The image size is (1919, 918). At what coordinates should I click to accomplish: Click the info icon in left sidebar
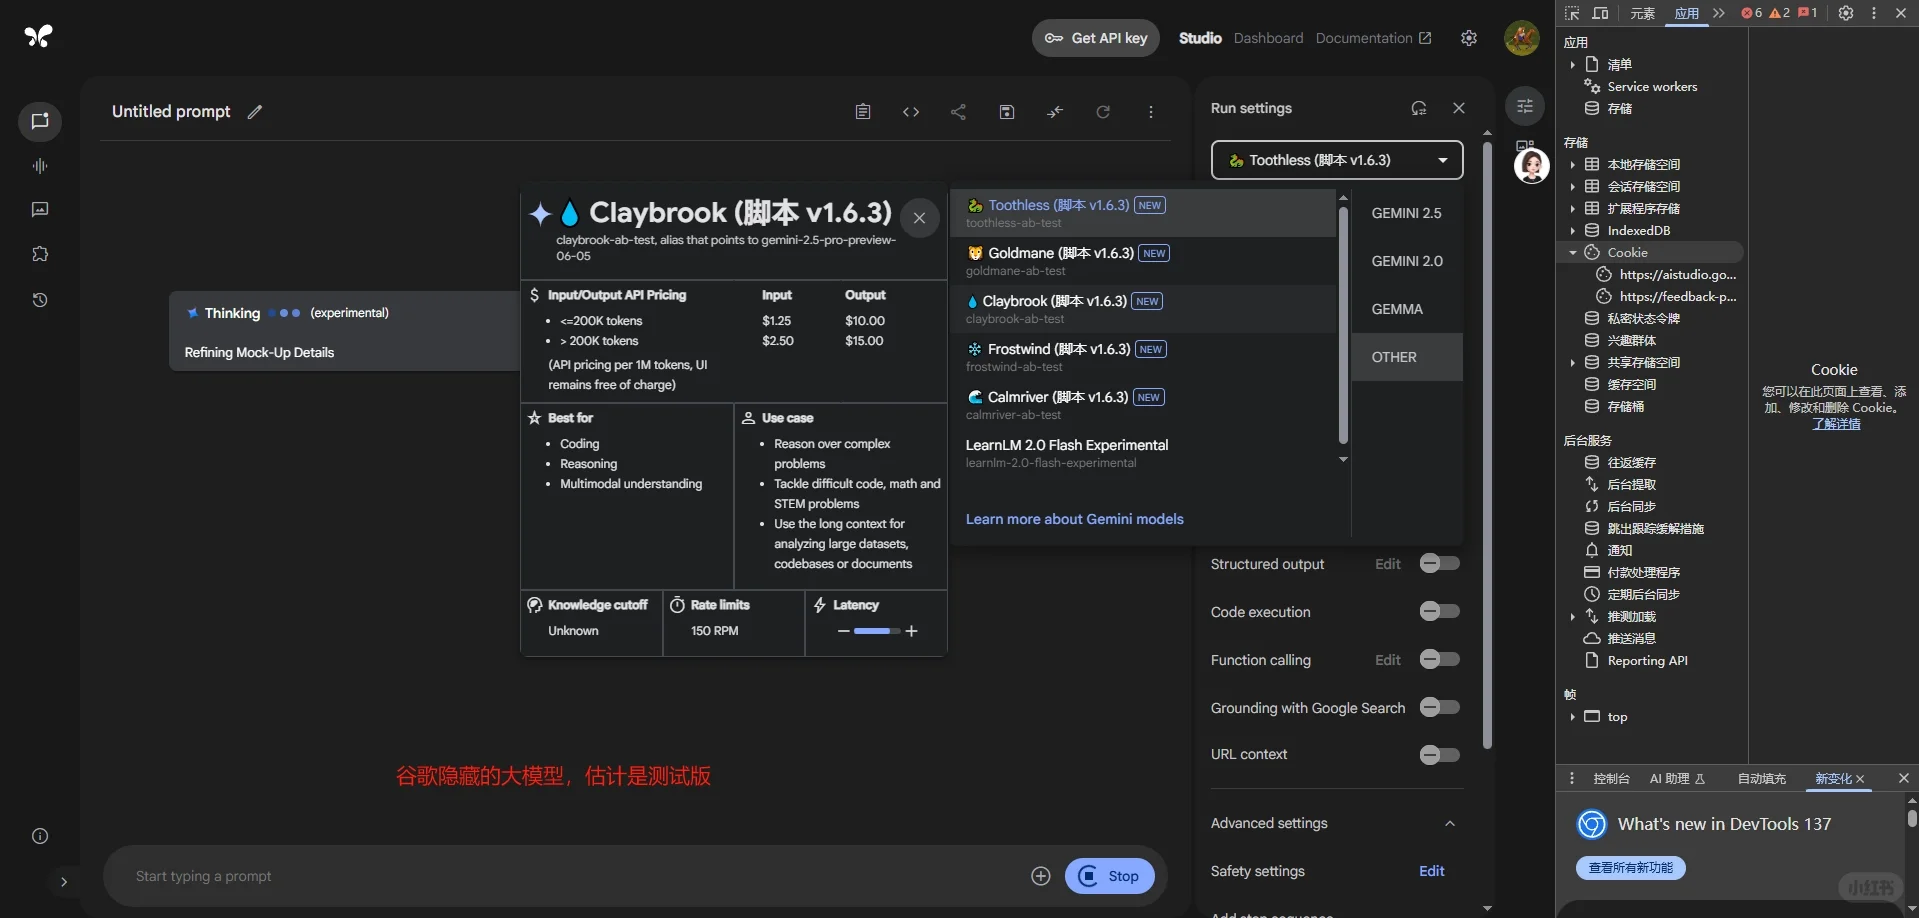click(40, 836)
